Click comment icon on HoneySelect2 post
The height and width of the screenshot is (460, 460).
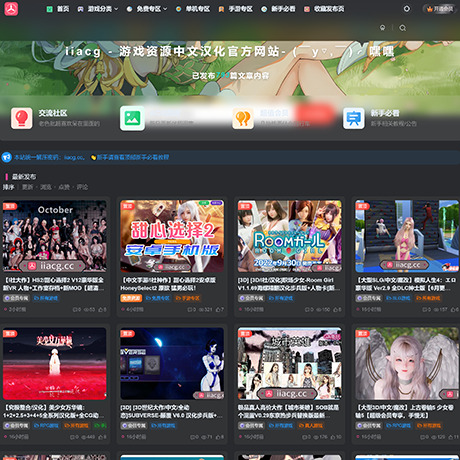point(191,310)
